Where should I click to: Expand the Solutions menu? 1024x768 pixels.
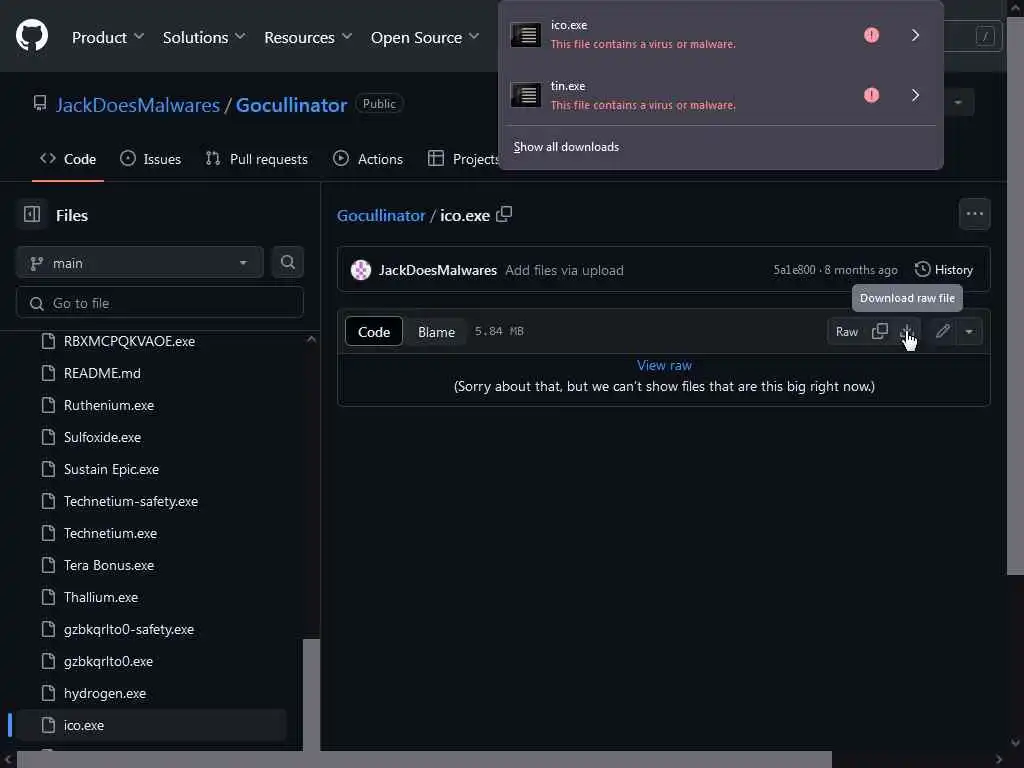coord(204,37)
